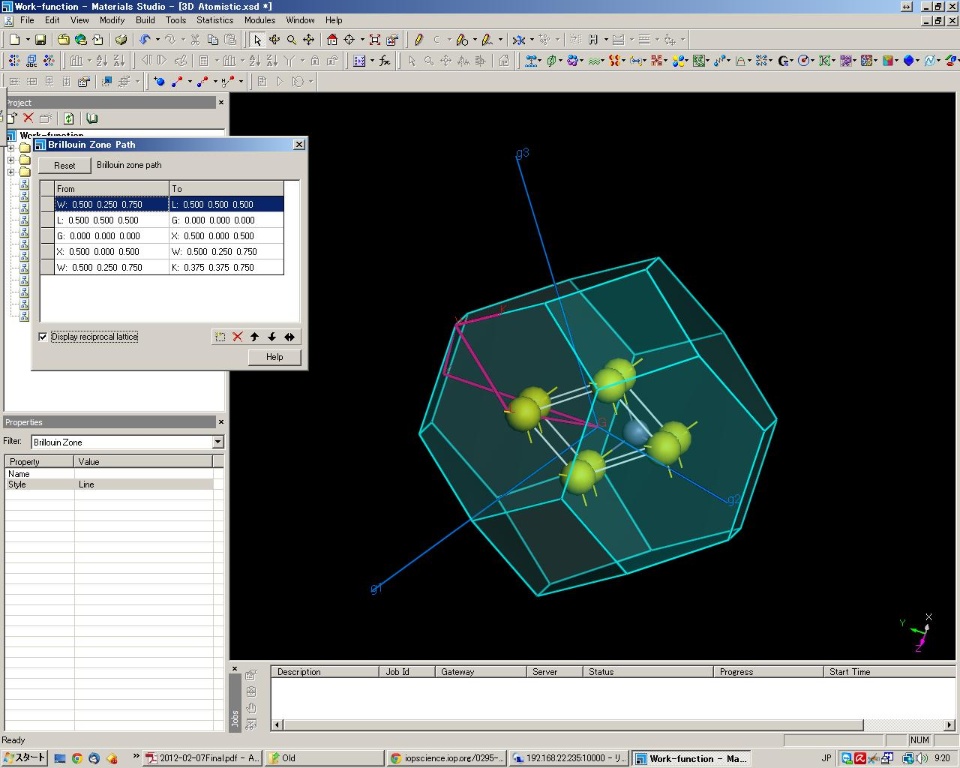The image size is (960, 768).
Task: Delete selected path row with red X
Action: click(238, 337)
